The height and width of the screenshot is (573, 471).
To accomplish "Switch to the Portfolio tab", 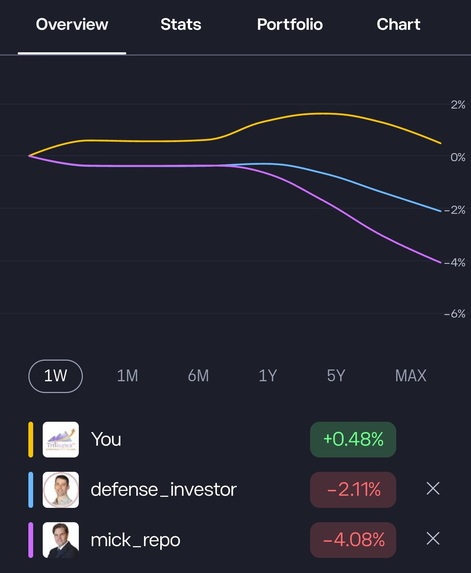I will [290, 25].
